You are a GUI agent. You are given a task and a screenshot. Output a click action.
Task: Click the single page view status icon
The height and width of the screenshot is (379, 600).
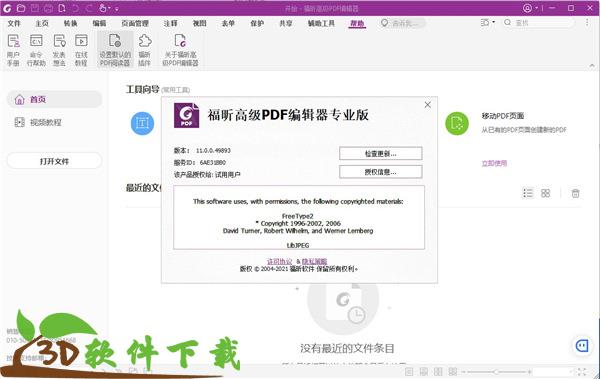(409, 371)
